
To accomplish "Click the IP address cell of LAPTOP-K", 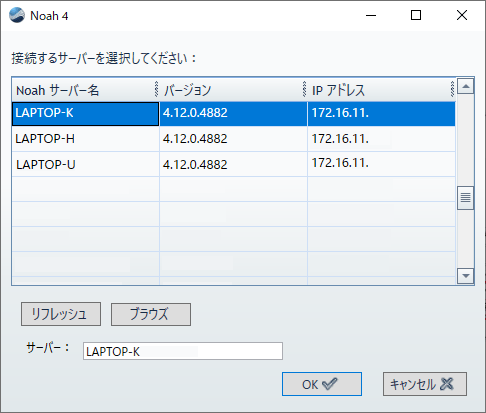I will (381, 114).
